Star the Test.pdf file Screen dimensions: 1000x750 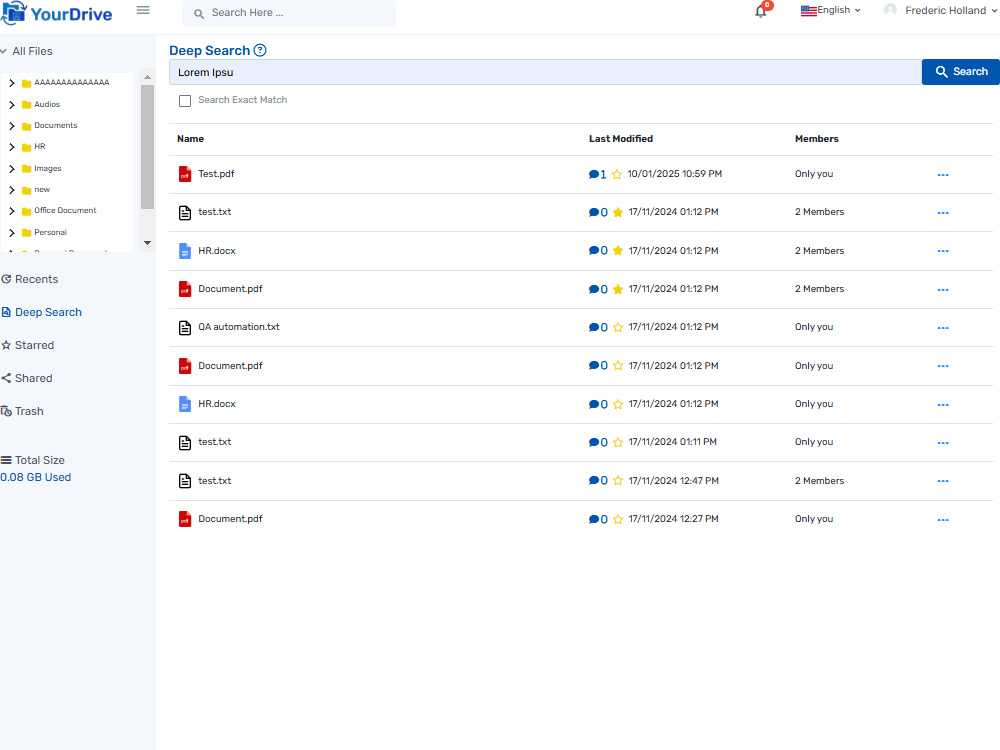(x=617, y=174)
